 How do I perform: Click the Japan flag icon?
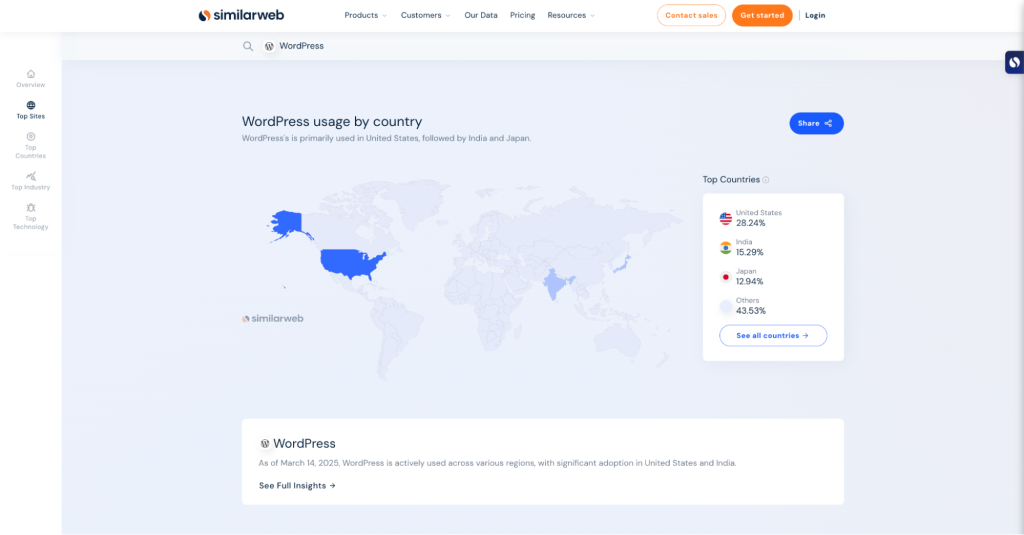pos(726,277)
